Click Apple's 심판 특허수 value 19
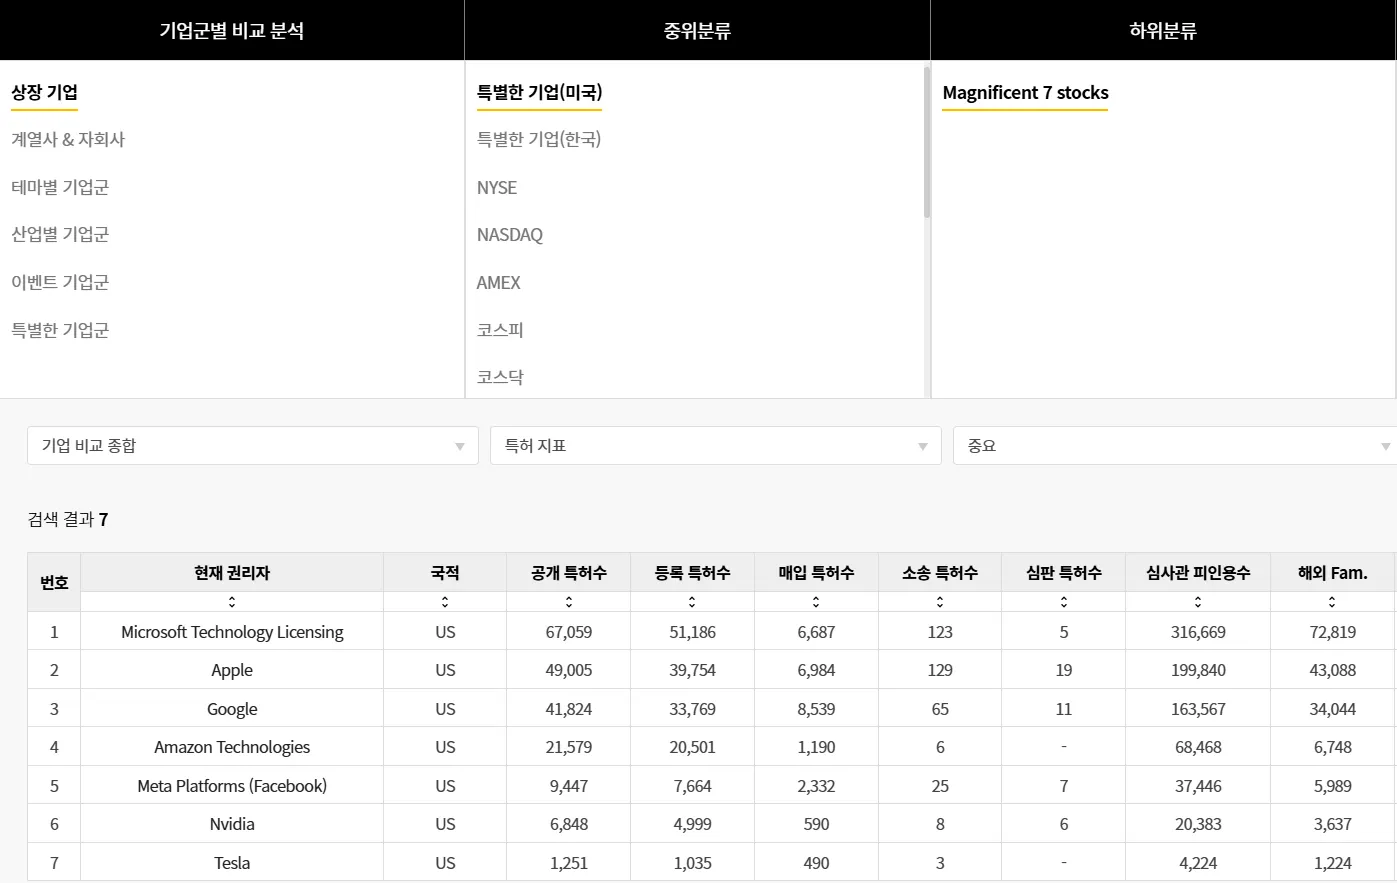The image size is (1397, 883). tap(1064, 670)
